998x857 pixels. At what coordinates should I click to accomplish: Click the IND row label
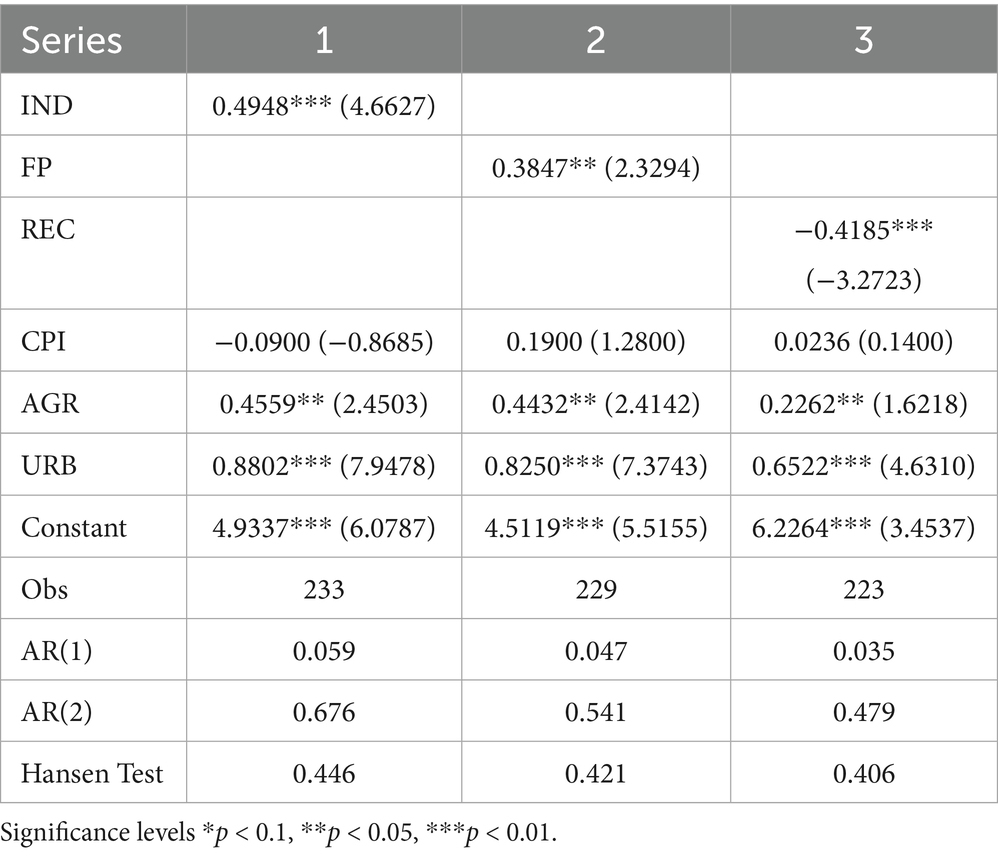click(x=47, y=105)
